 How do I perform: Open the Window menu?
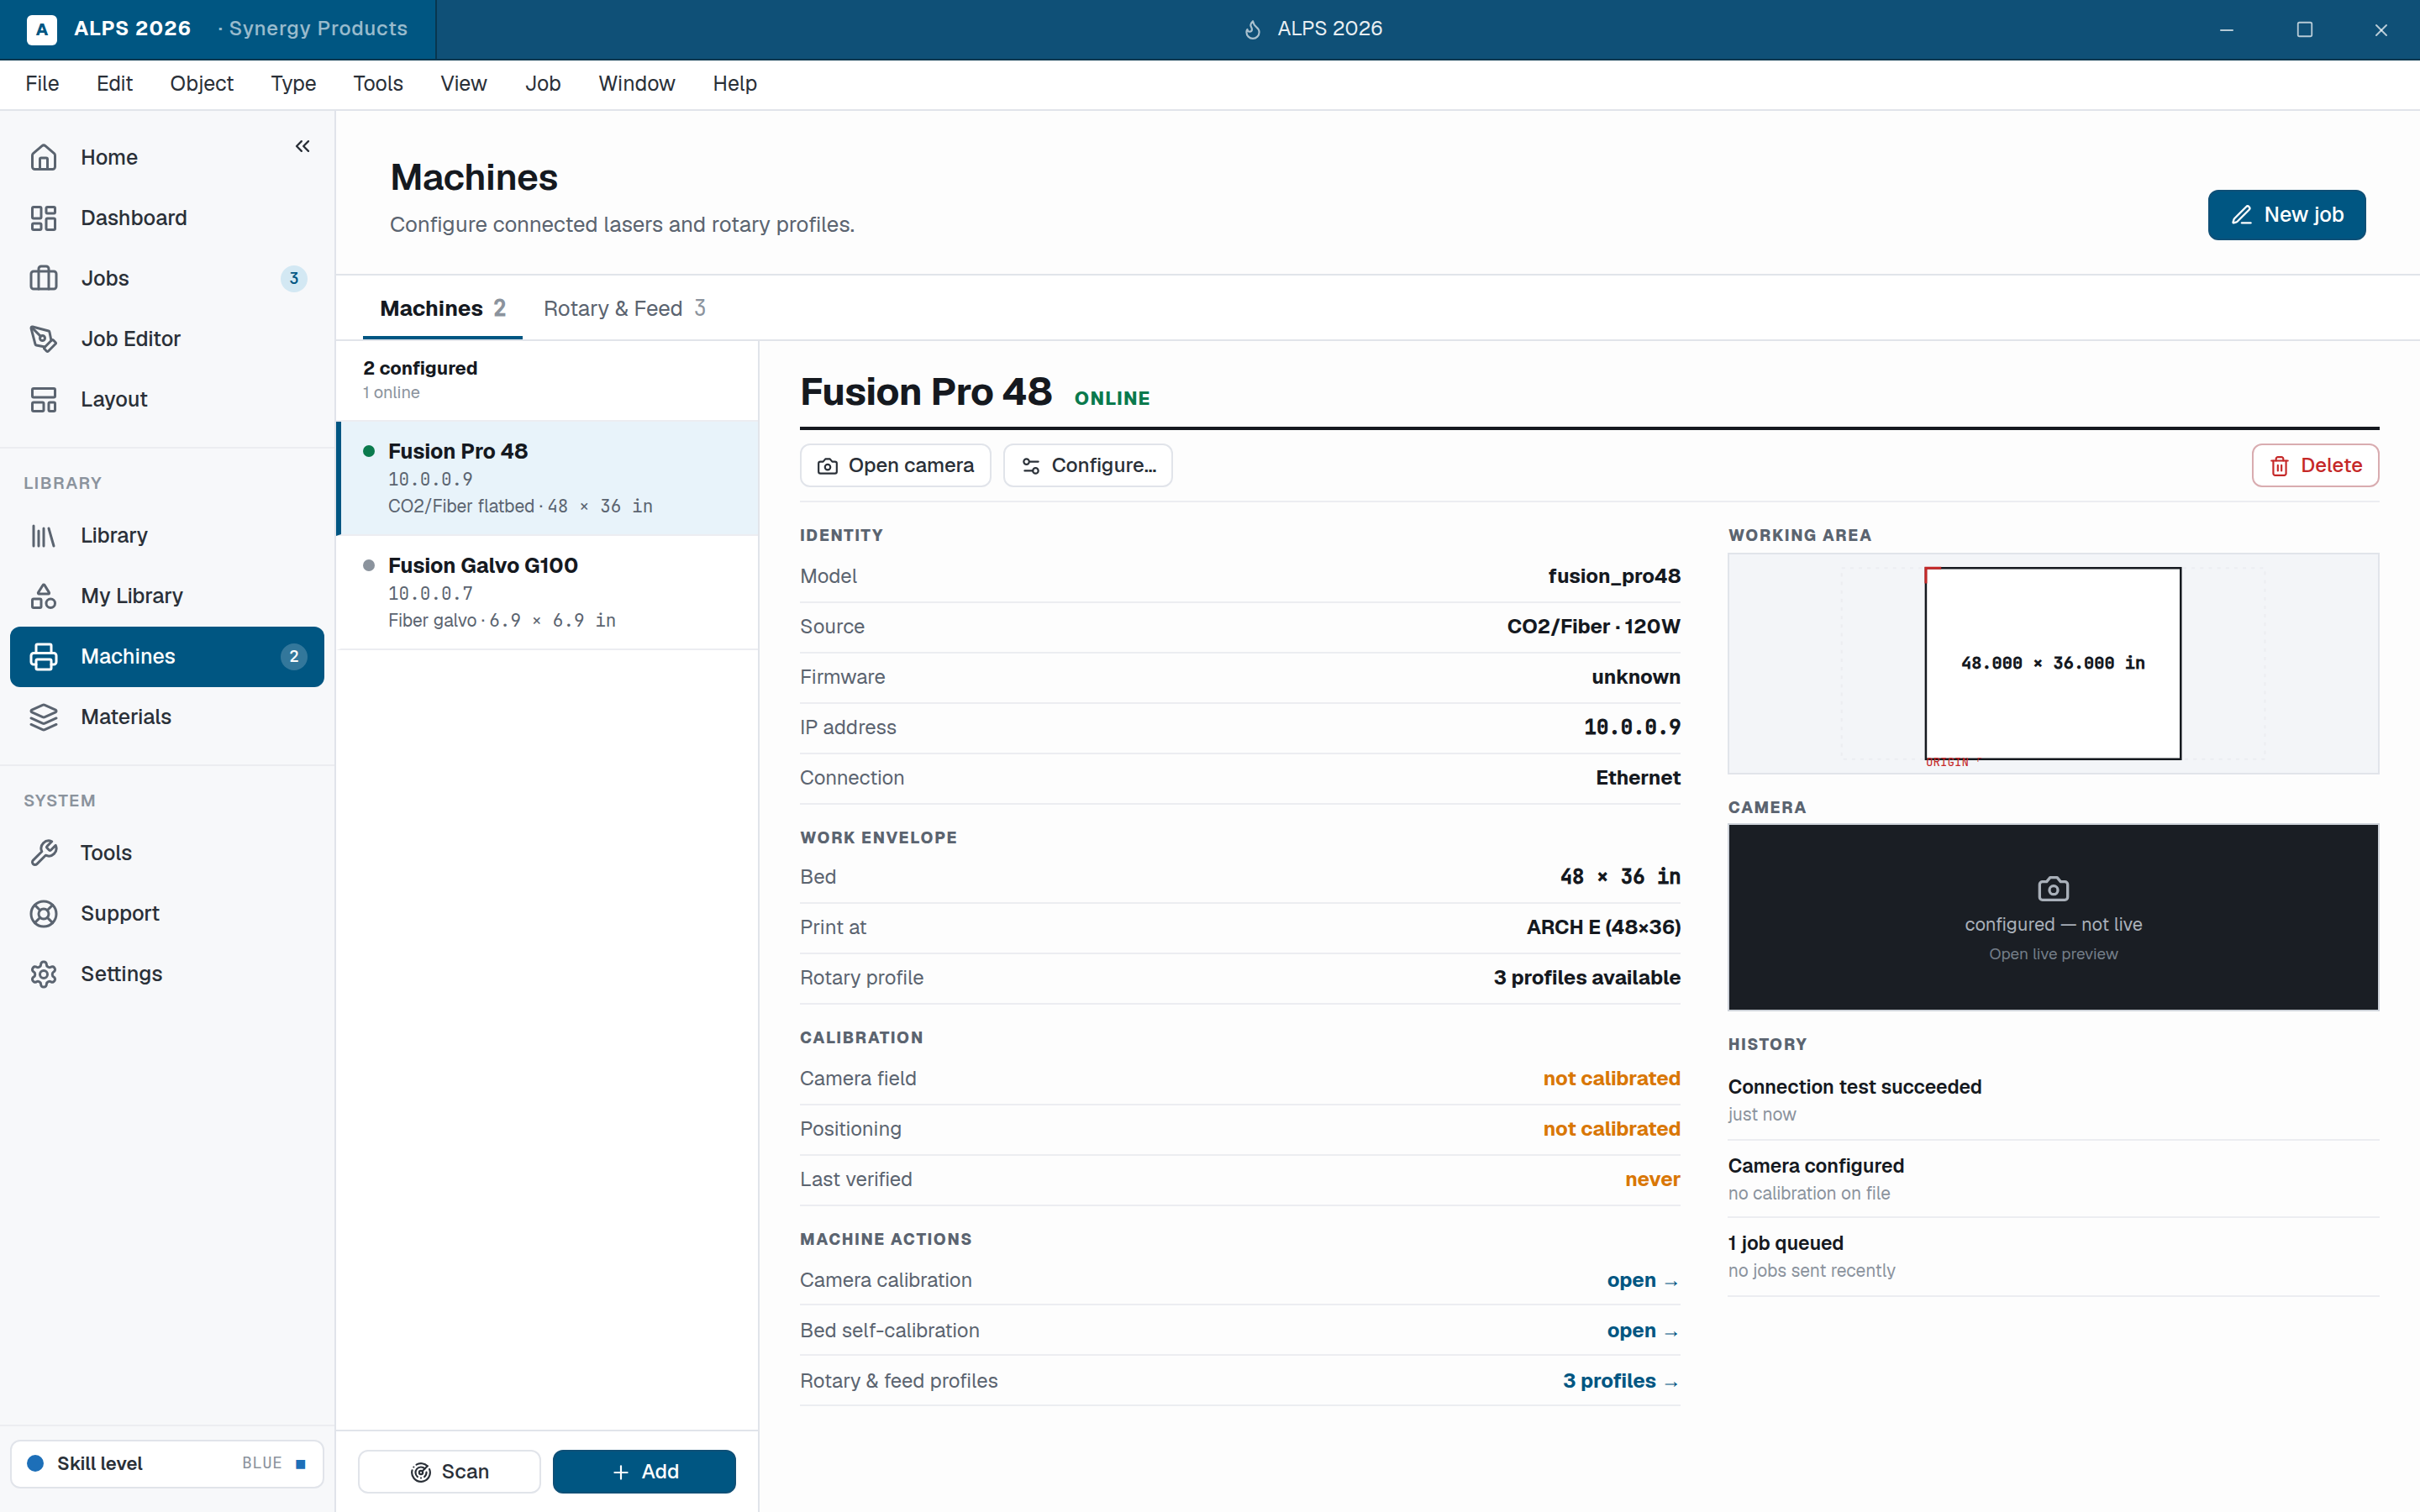[637, 84]
